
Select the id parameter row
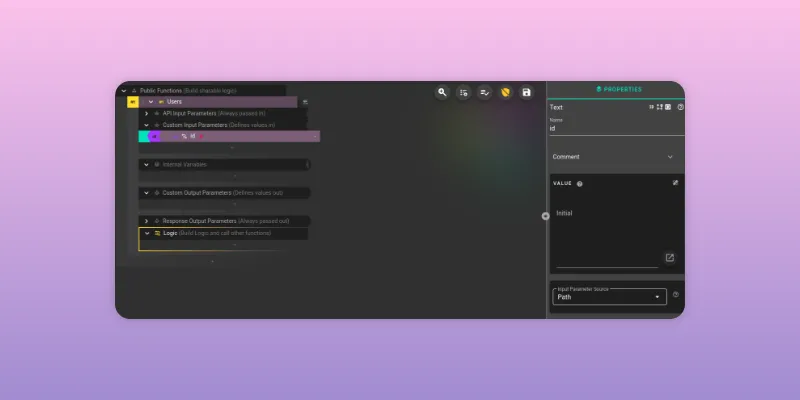[x=240, y=136]
